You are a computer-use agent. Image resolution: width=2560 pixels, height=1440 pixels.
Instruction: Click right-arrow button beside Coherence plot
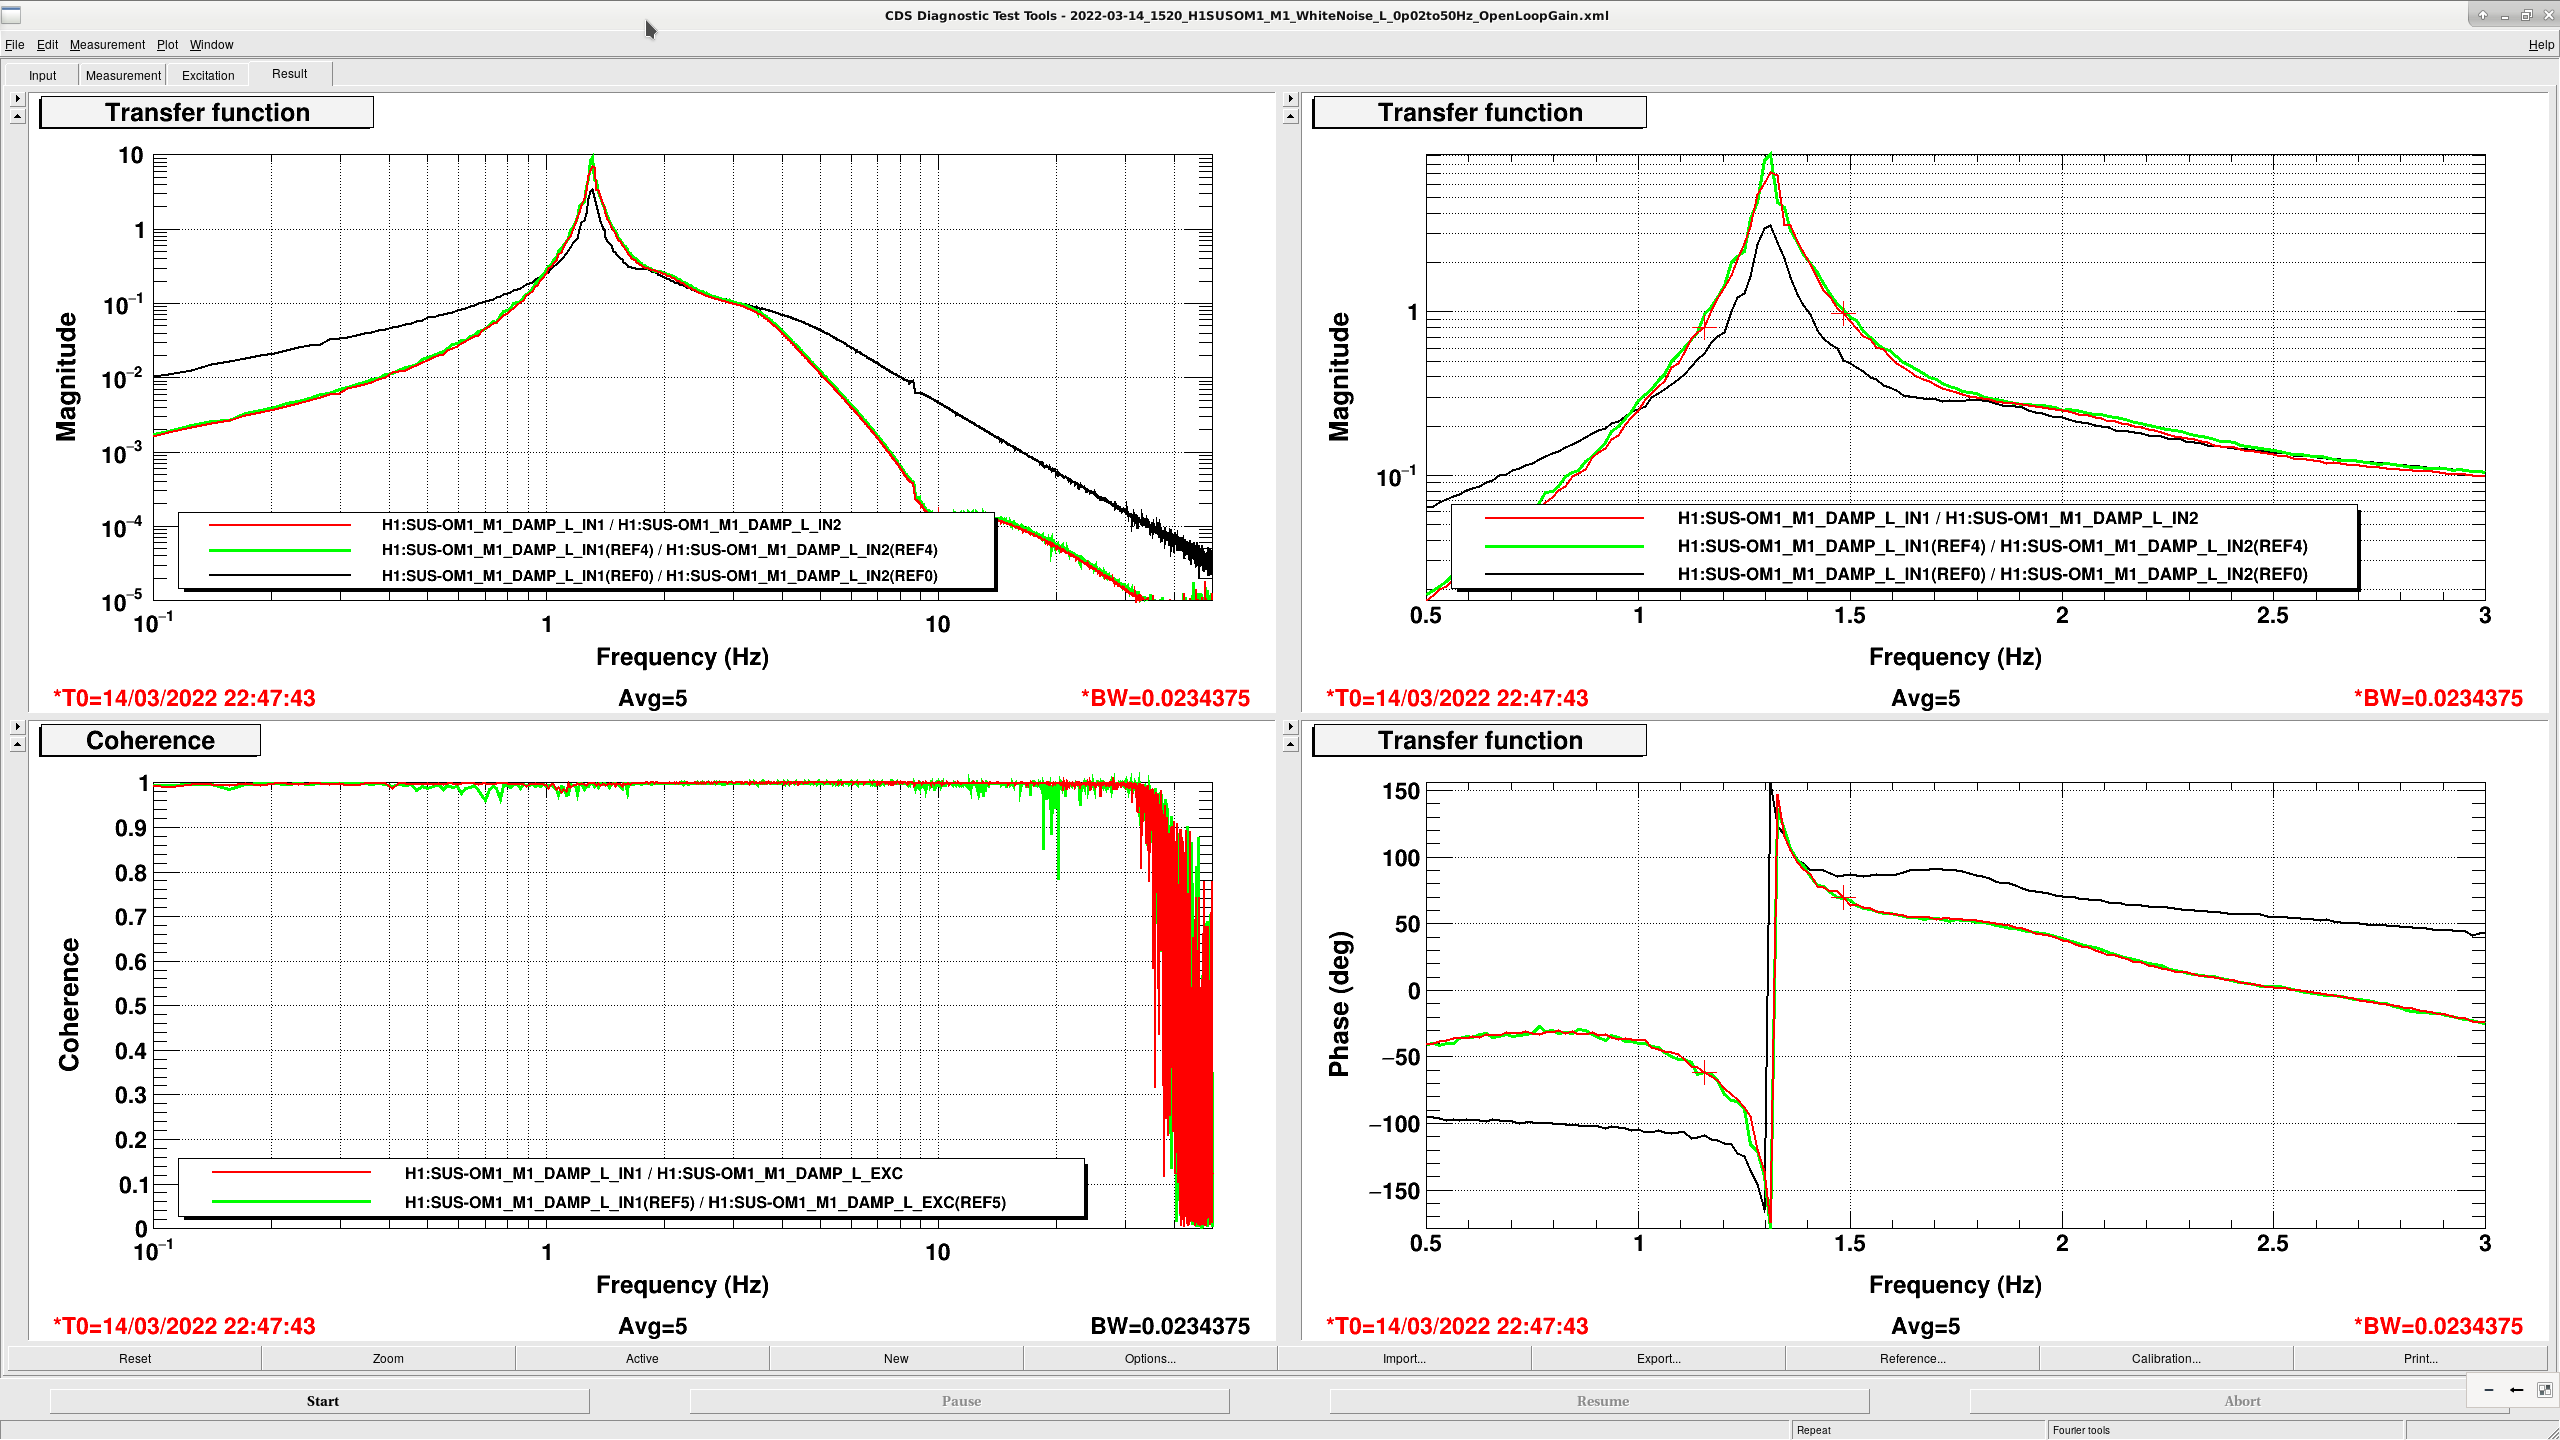click(x=17, y=727)
